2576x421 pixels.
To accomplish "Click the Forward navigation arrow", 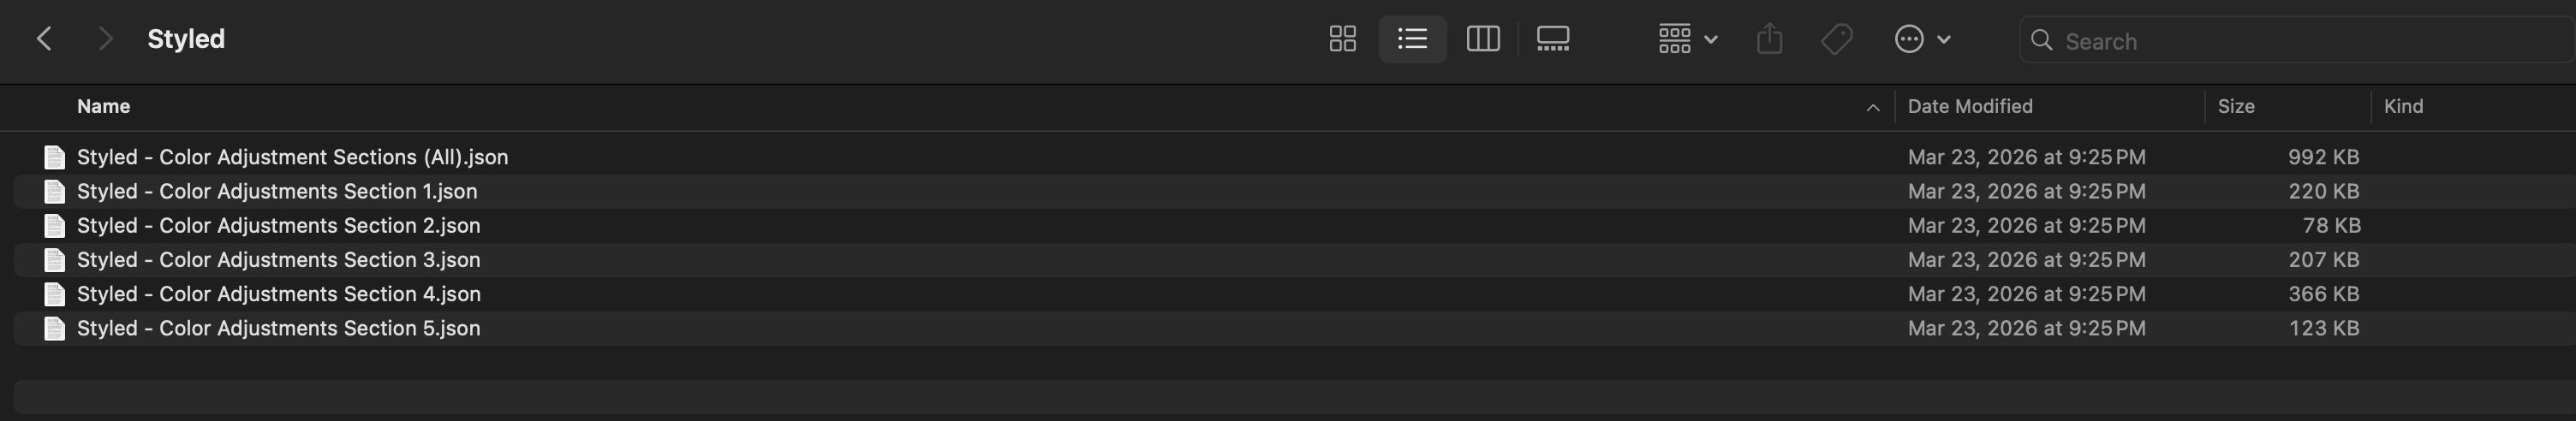I will 104,39.
